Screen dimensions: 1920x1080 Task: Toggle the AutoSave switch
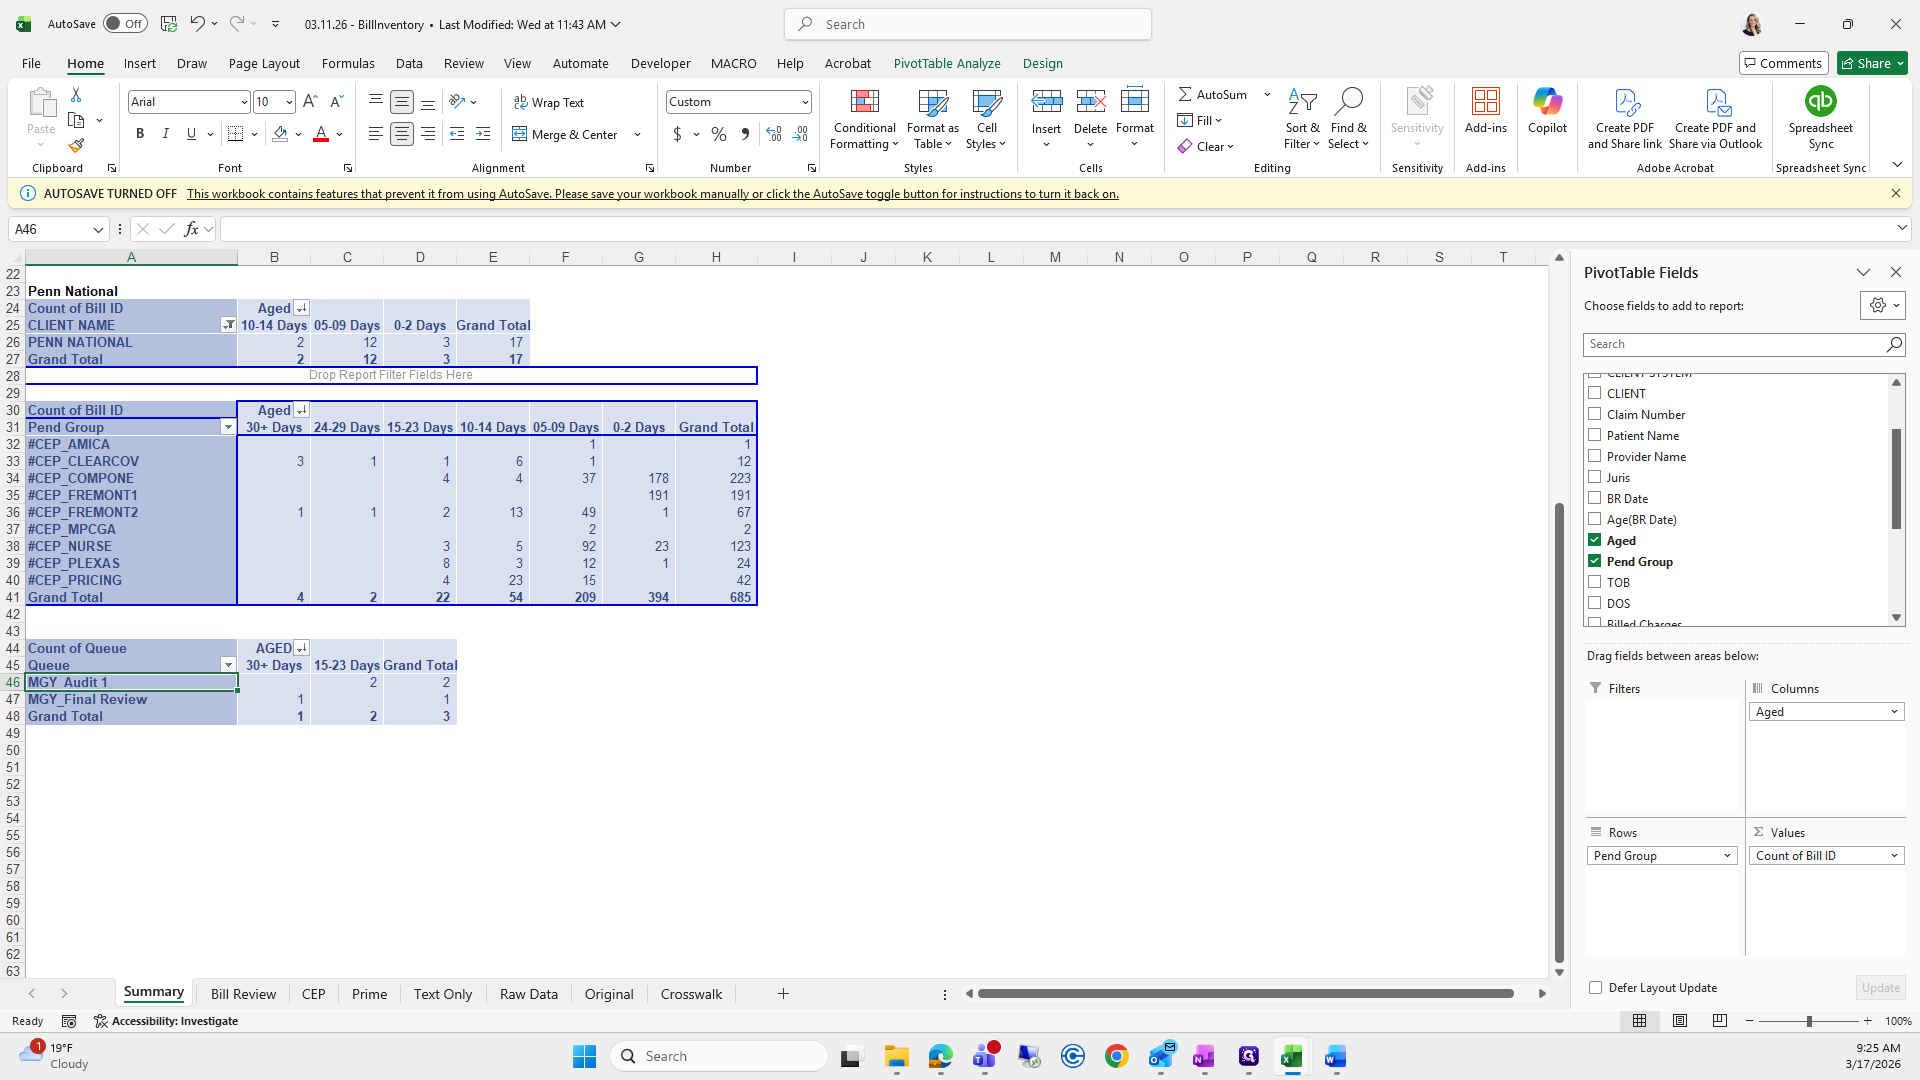[x=125, y=24]
